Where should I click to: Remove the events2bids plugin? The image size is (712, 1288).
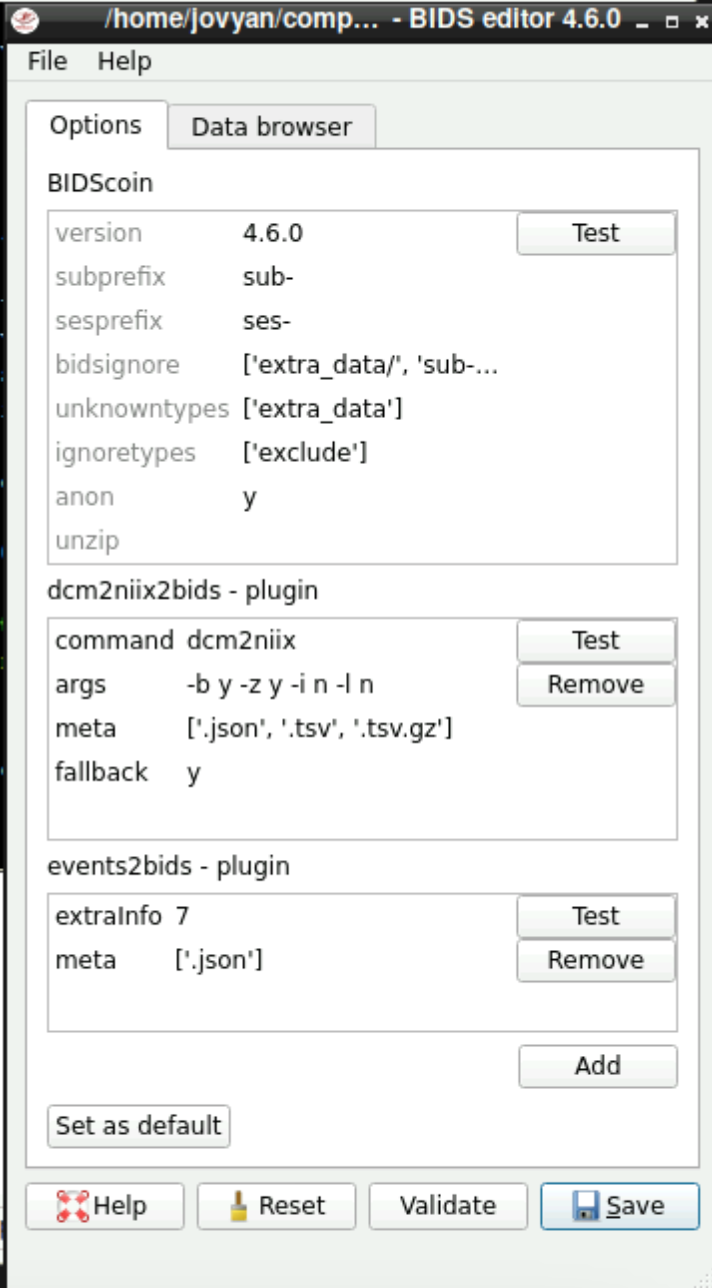596,960
